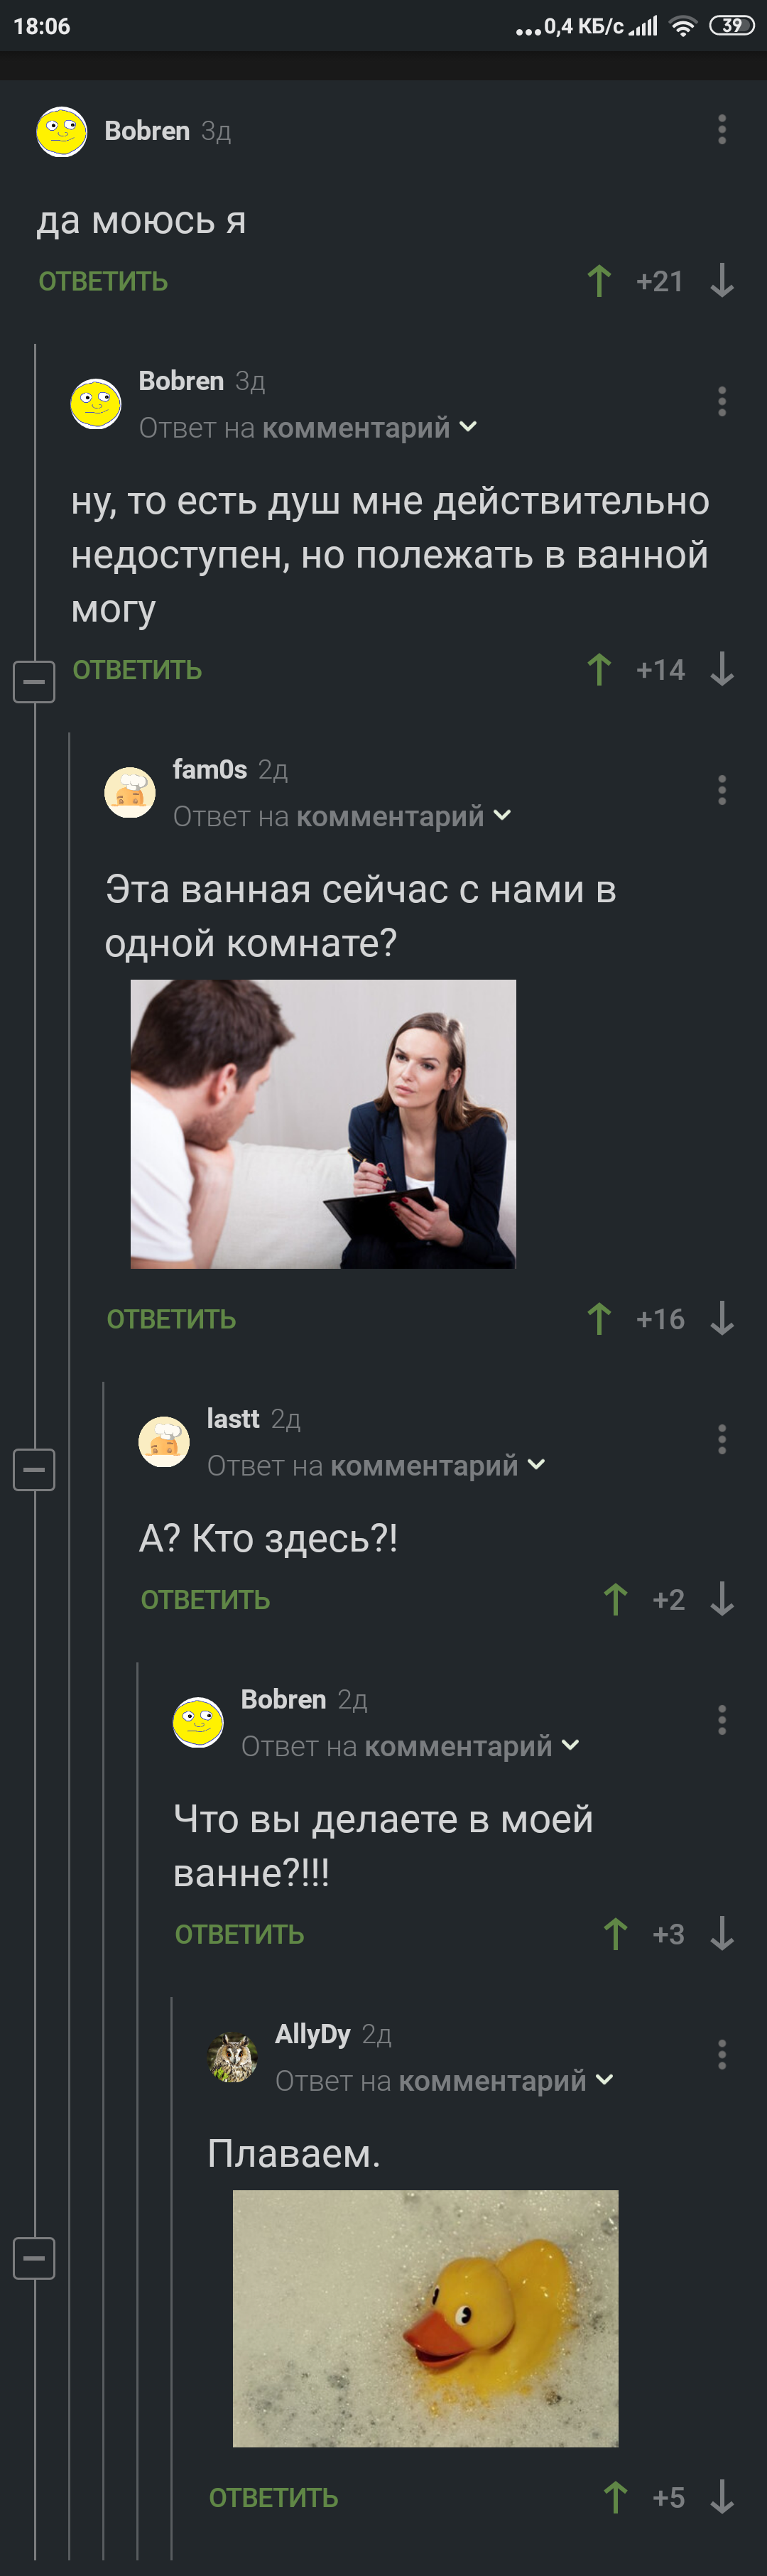Reply to lastt comment using ОТВЕТИТЬ
Screen dimensions: 767x2576
pos(205,1600)
